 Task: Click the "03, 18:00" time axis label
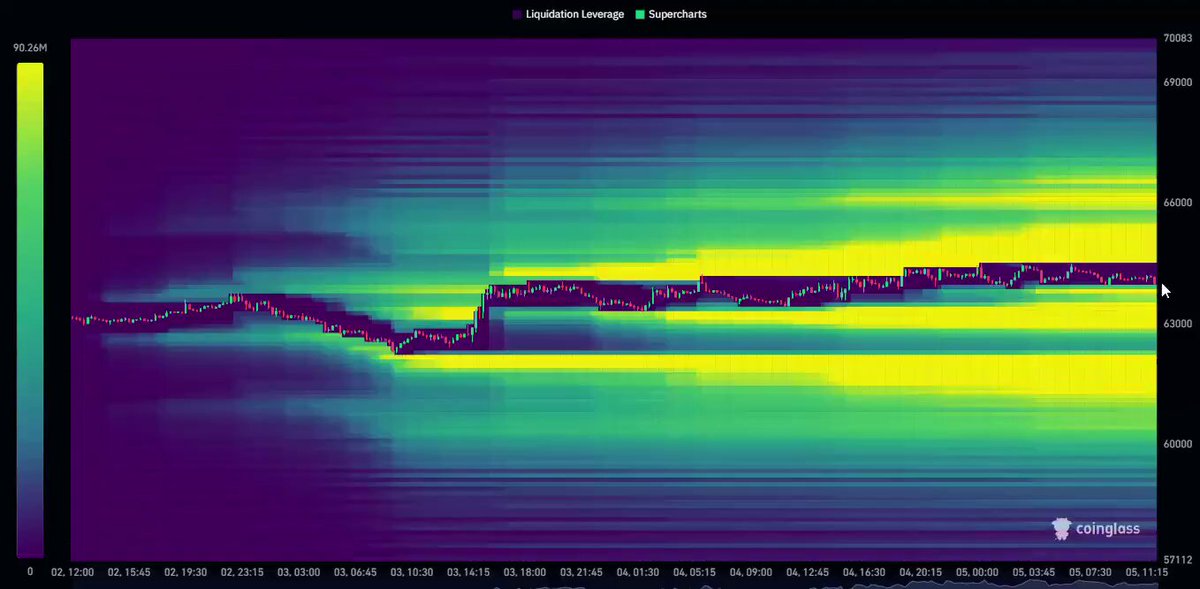pyautogui.click(x=525, y=573)
